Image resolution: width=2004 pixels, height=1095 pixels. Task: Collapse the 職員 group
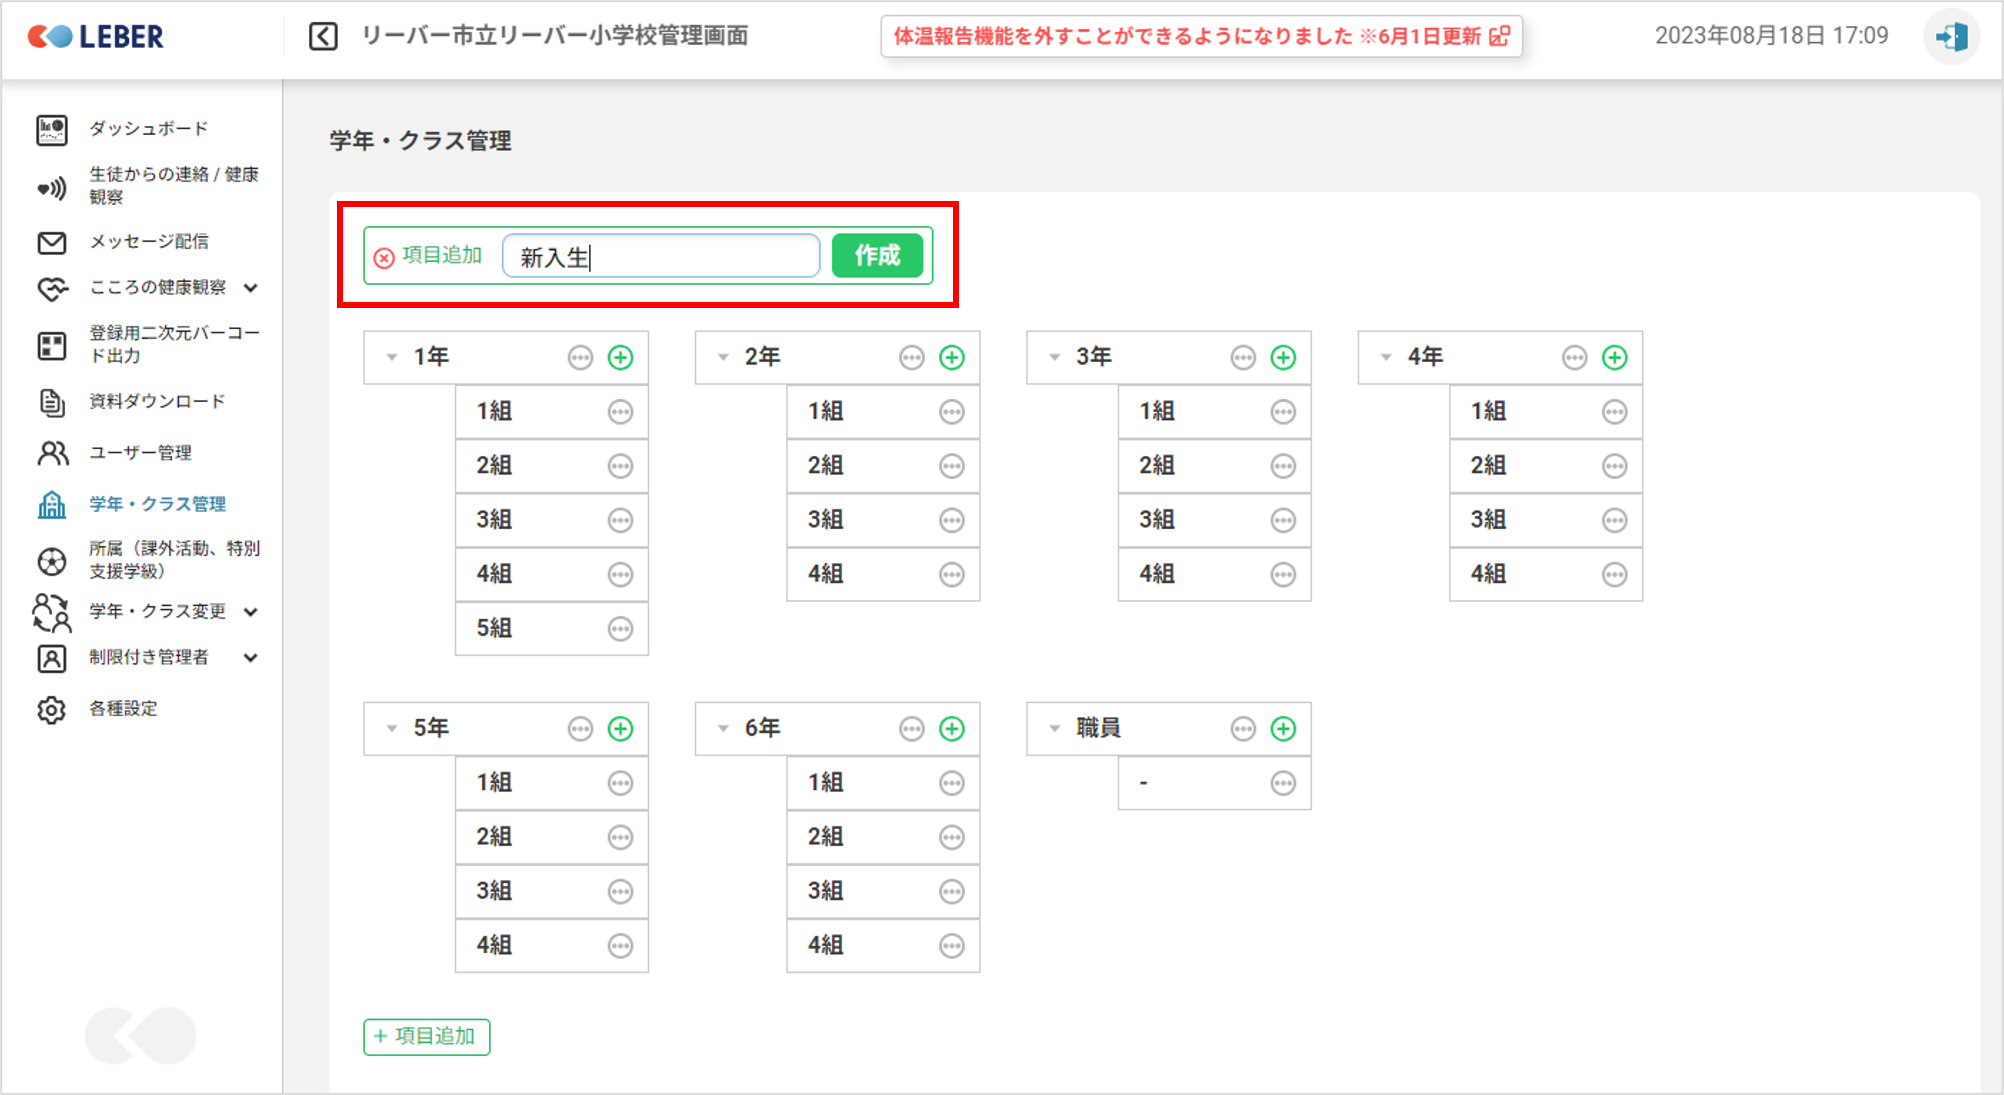1054,728
